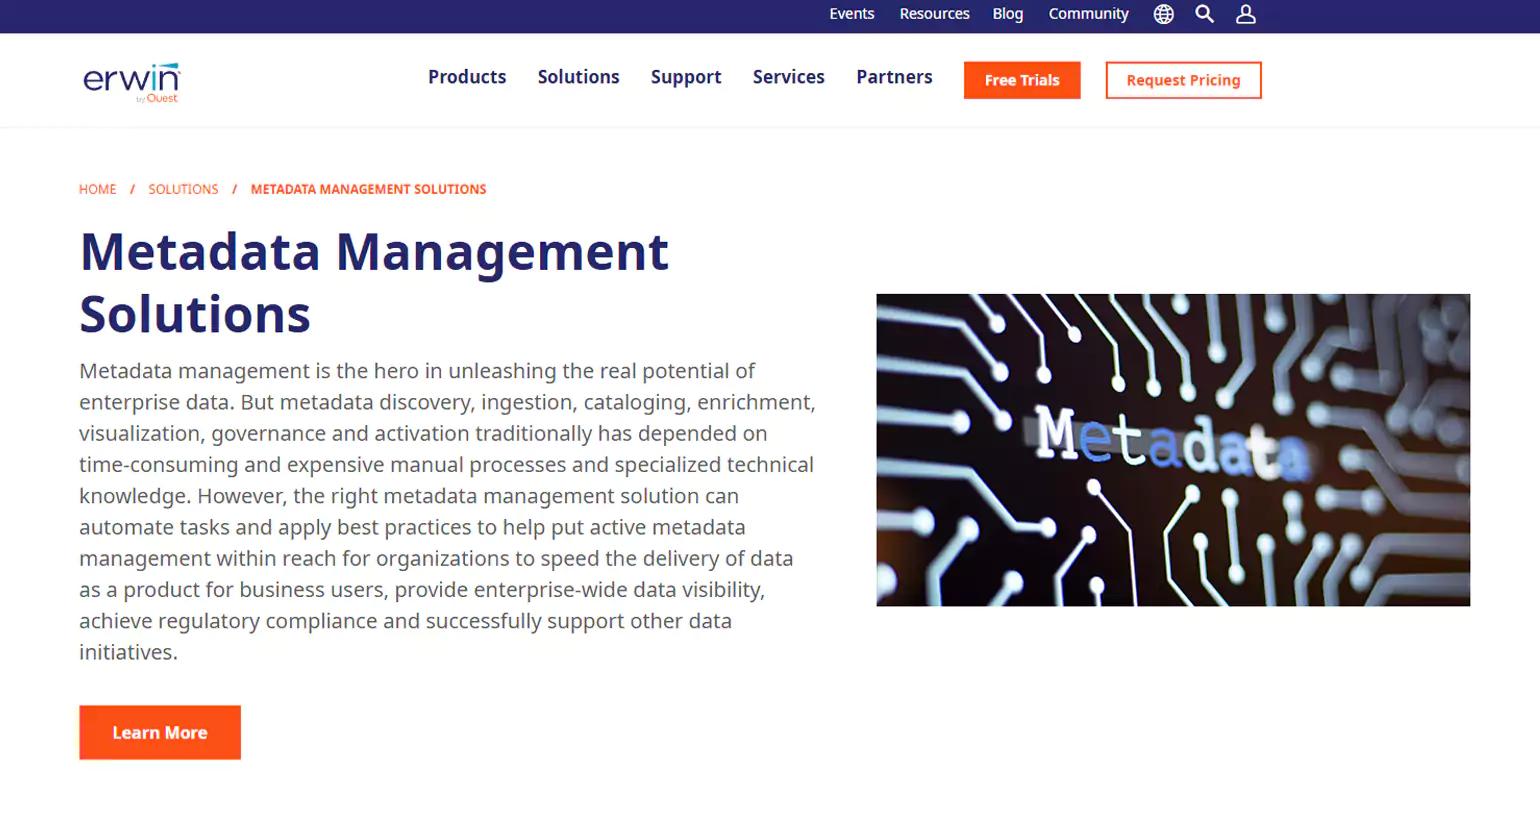Navigate to HOME breadcrumb
The height and width of the screenshot is (840, 1540).
(x=98, y=189)
